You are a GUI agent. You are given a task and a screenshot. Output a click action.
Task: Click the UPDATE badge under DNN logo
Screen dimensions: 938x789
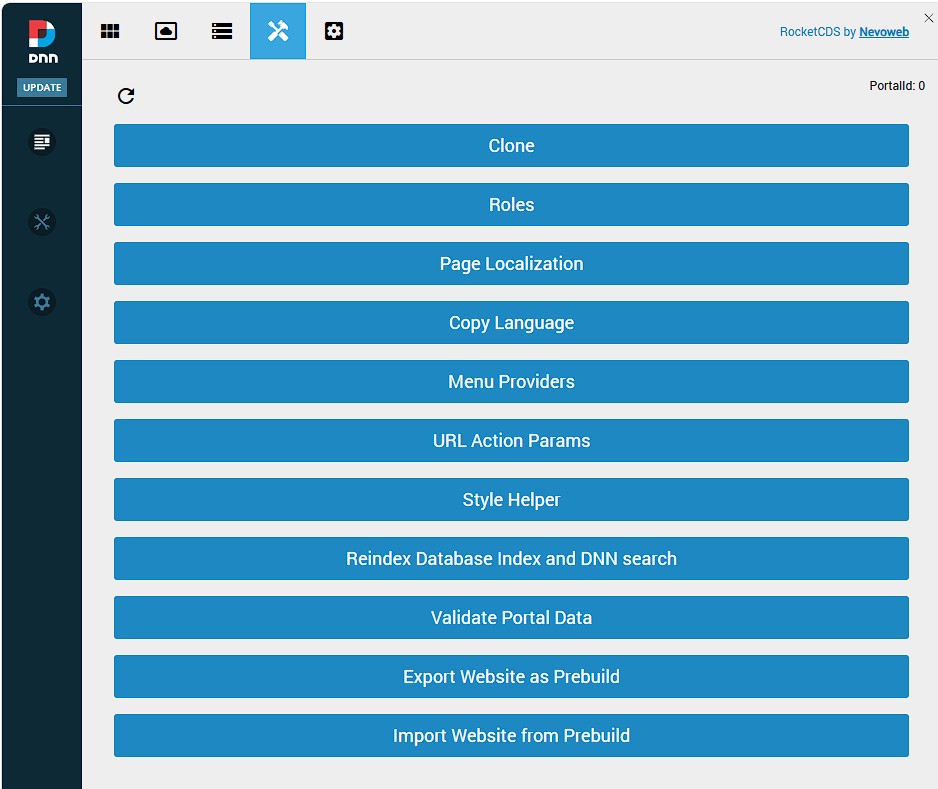(42, 87)
